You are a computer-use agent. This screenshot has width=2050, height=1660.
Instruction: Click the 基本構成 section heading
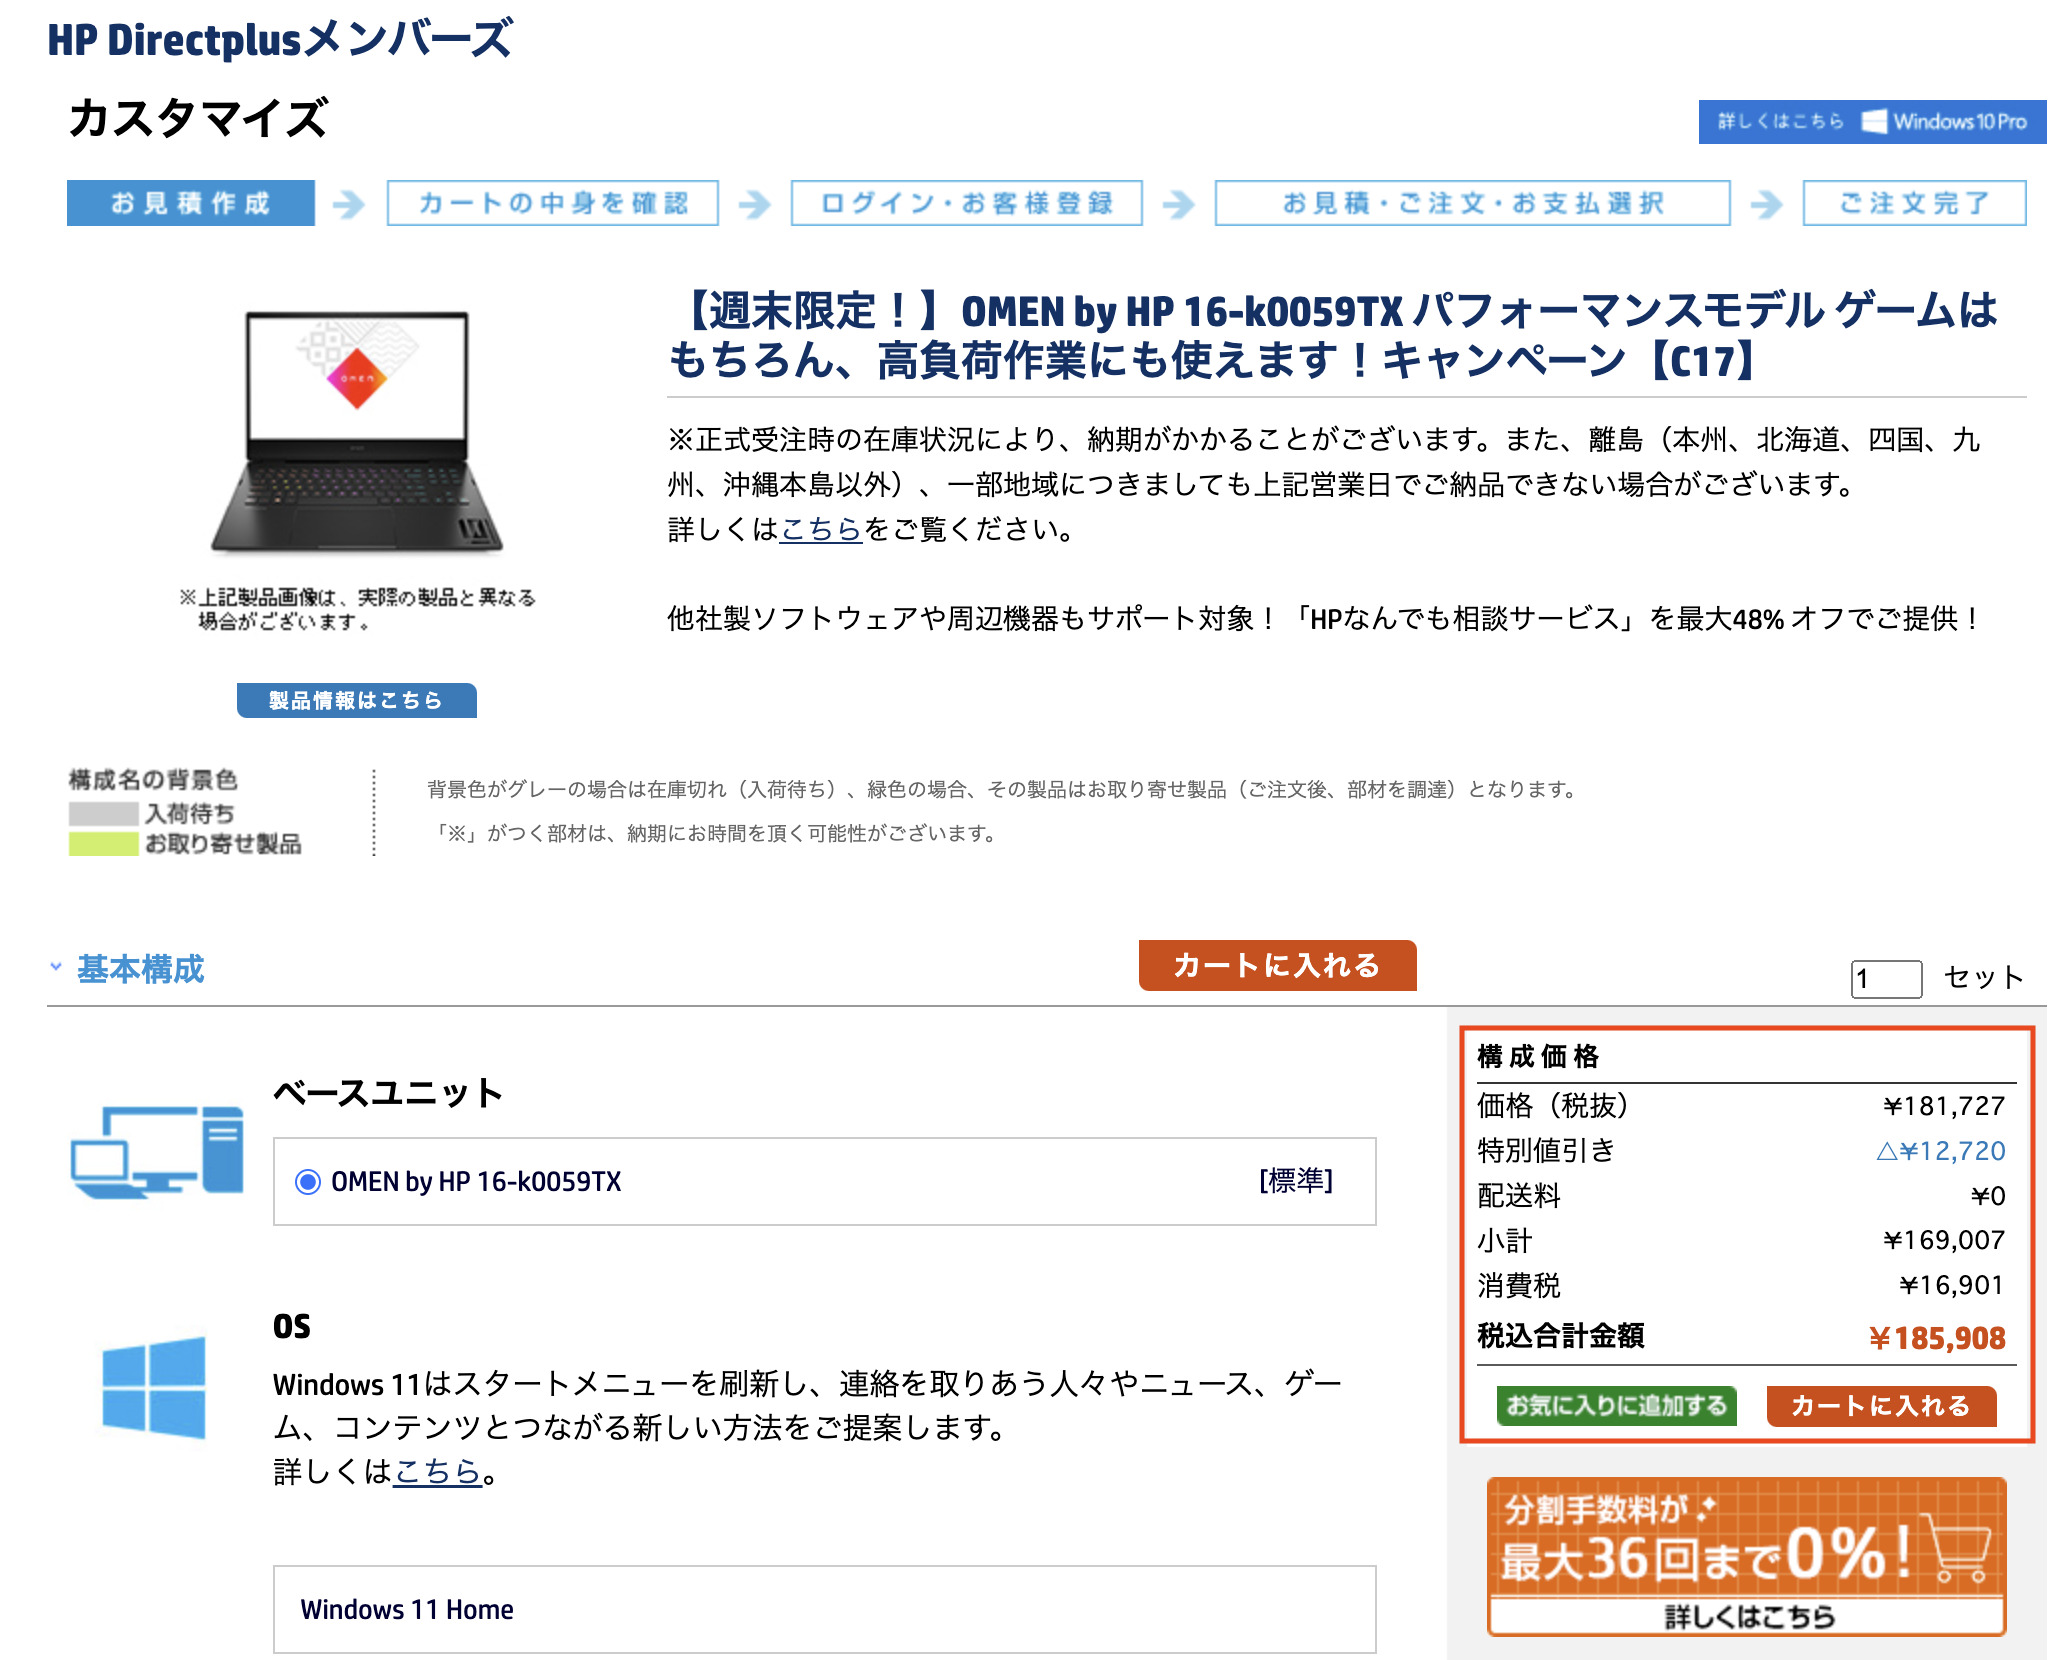click(x=141, y=969)
